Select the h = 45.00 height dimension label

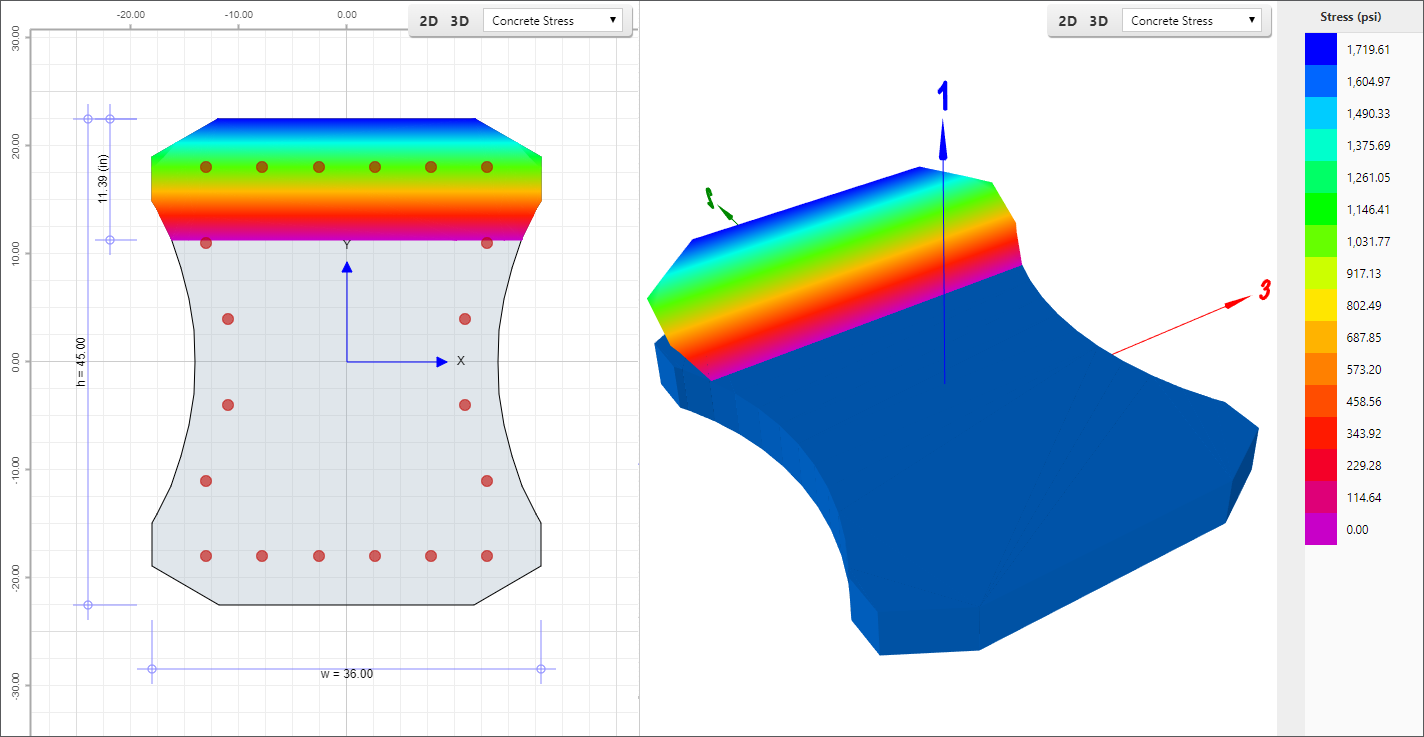pyautogui.click(x=81, y=362)
